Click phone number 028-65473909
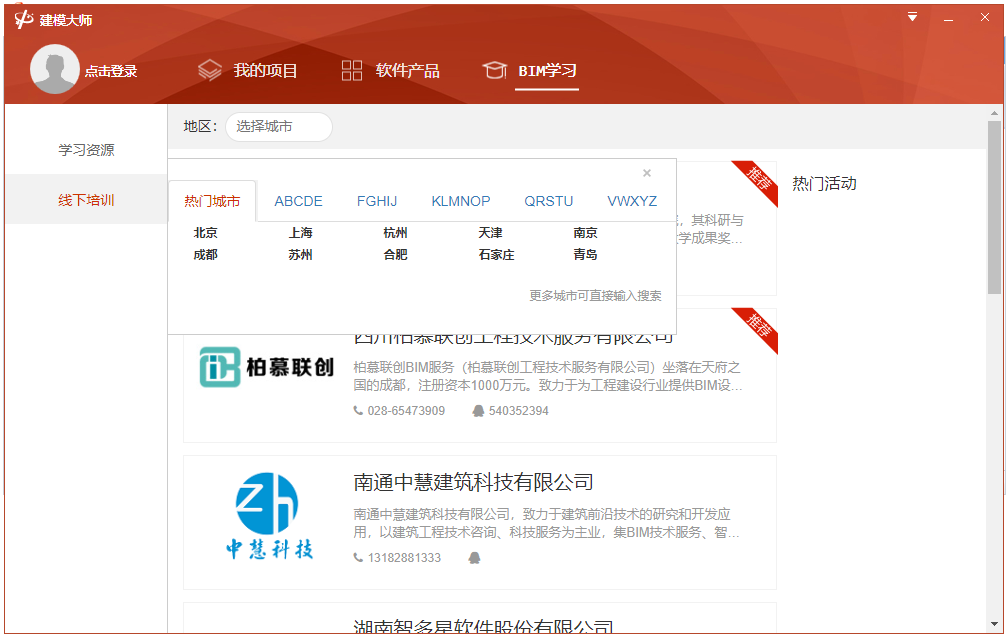The image size is (1007, 637). tap(406, 410)
